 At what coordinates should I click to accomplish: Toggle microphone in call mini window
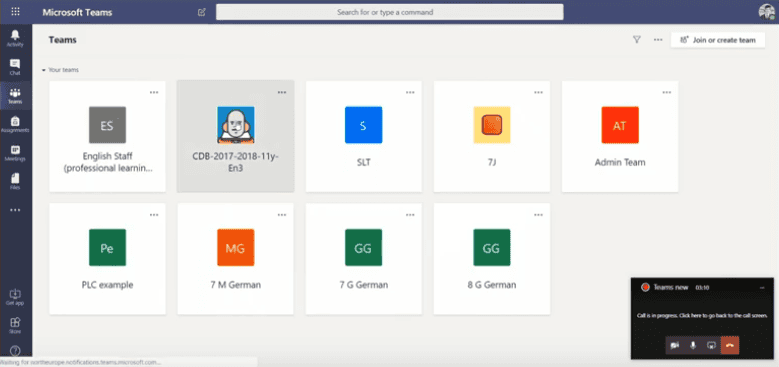coord(693,345)
